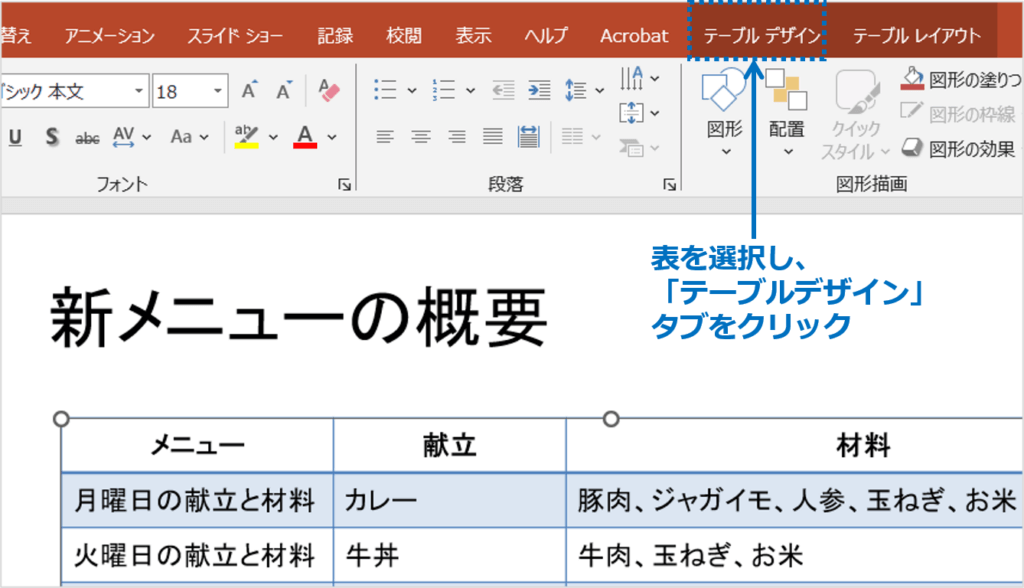Decrease the indent level
Viewport: 1024px width, 588px height.
point(504,90)
